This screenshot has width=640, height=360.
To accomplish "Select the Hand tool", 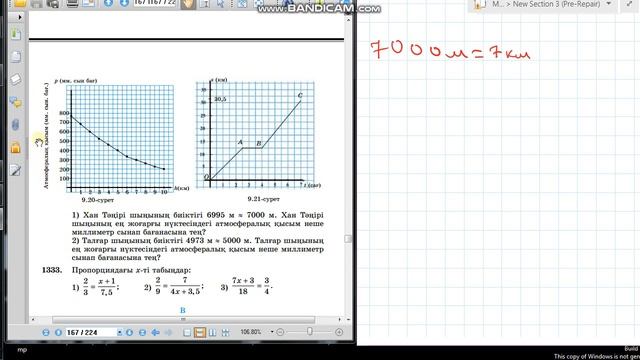I will (x=188, y=4).
